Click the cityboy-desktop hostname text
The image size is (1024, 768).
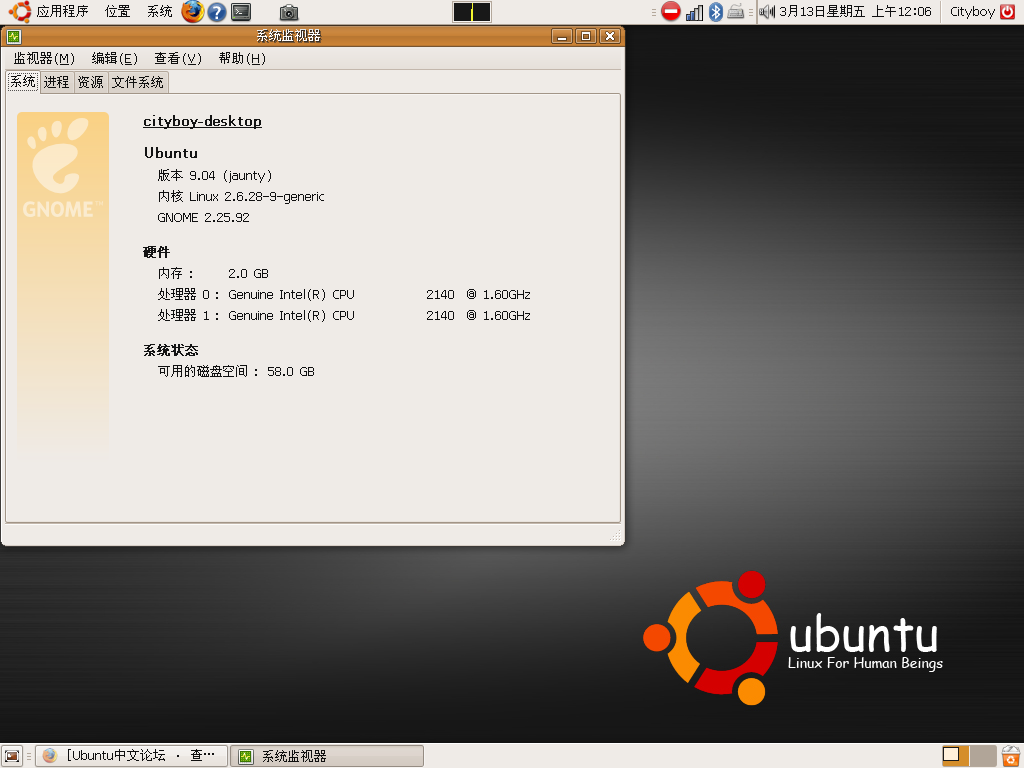pos(202,121)
